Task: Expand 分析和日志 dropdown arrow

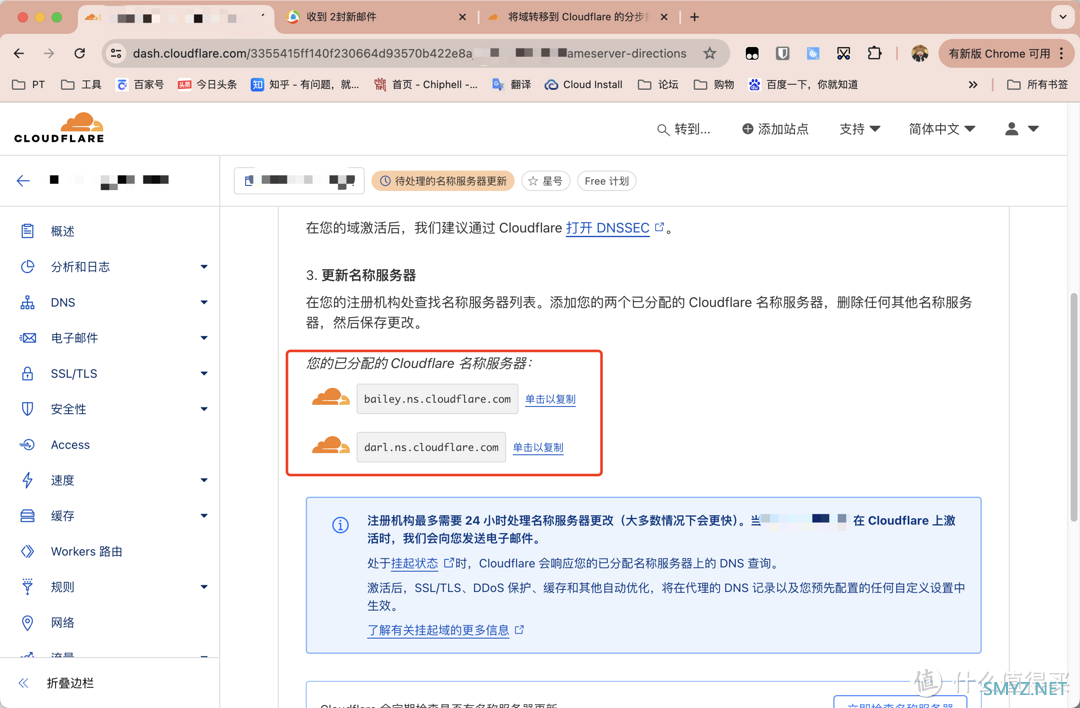Action: click(204, 267)
